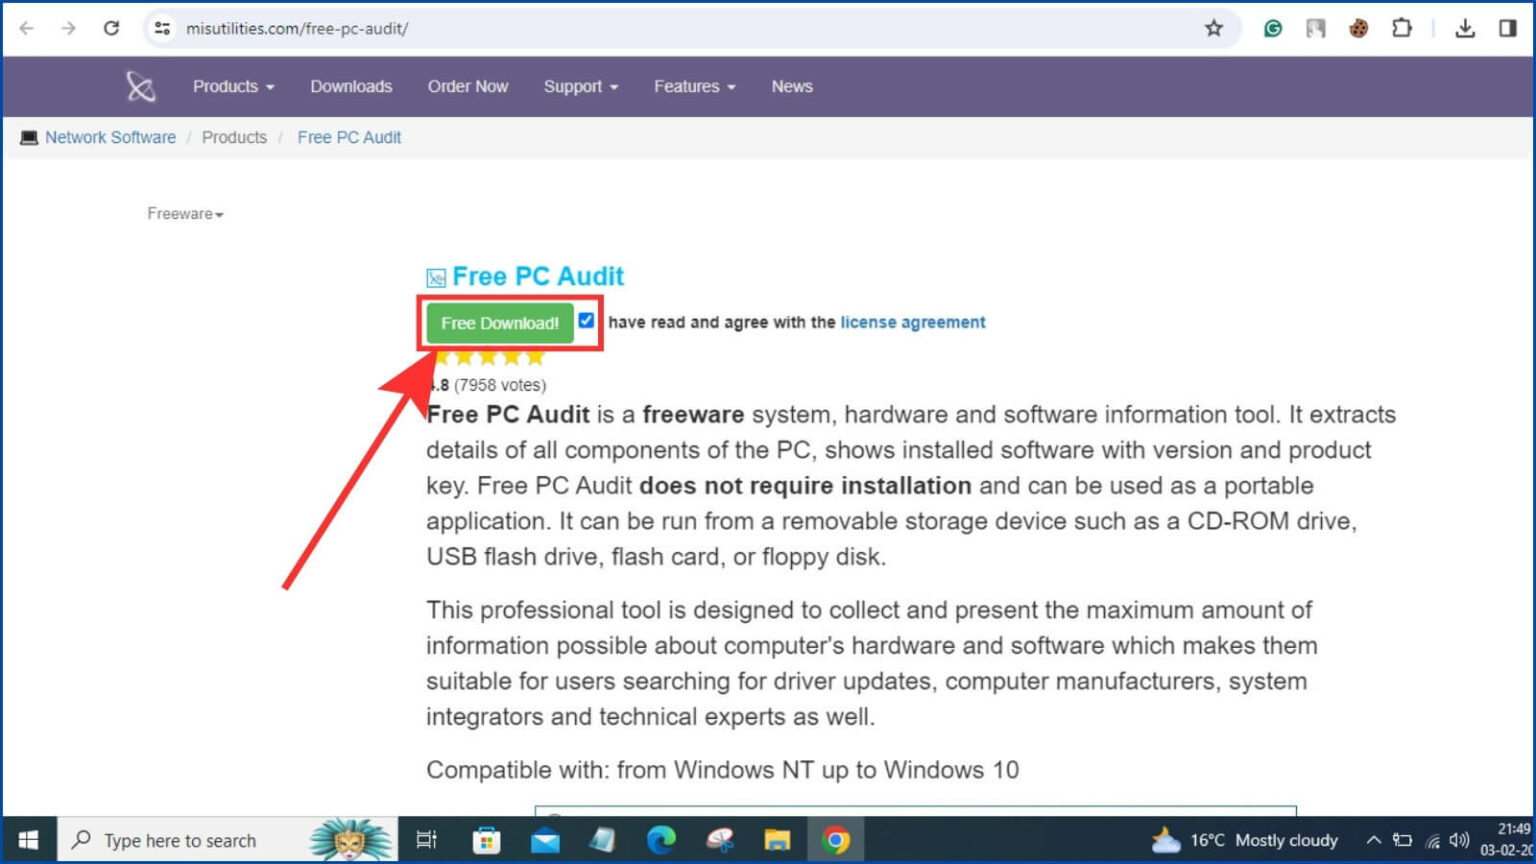Click the MIS Utilities logo in the header
The width and height of the screenshot is (1536, 864).
pos(140,87)
